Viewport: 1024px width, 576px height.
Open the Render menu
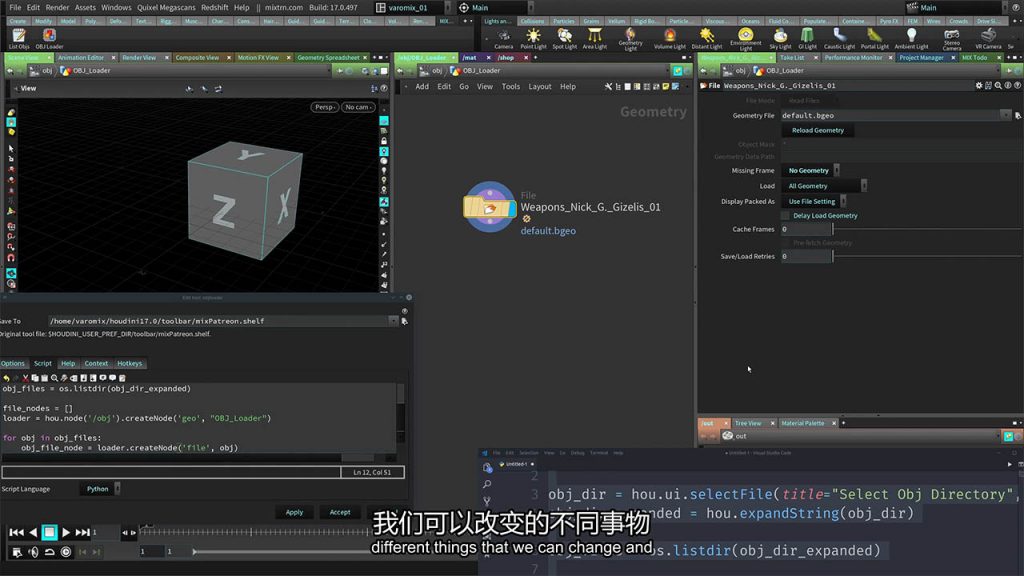57,7
